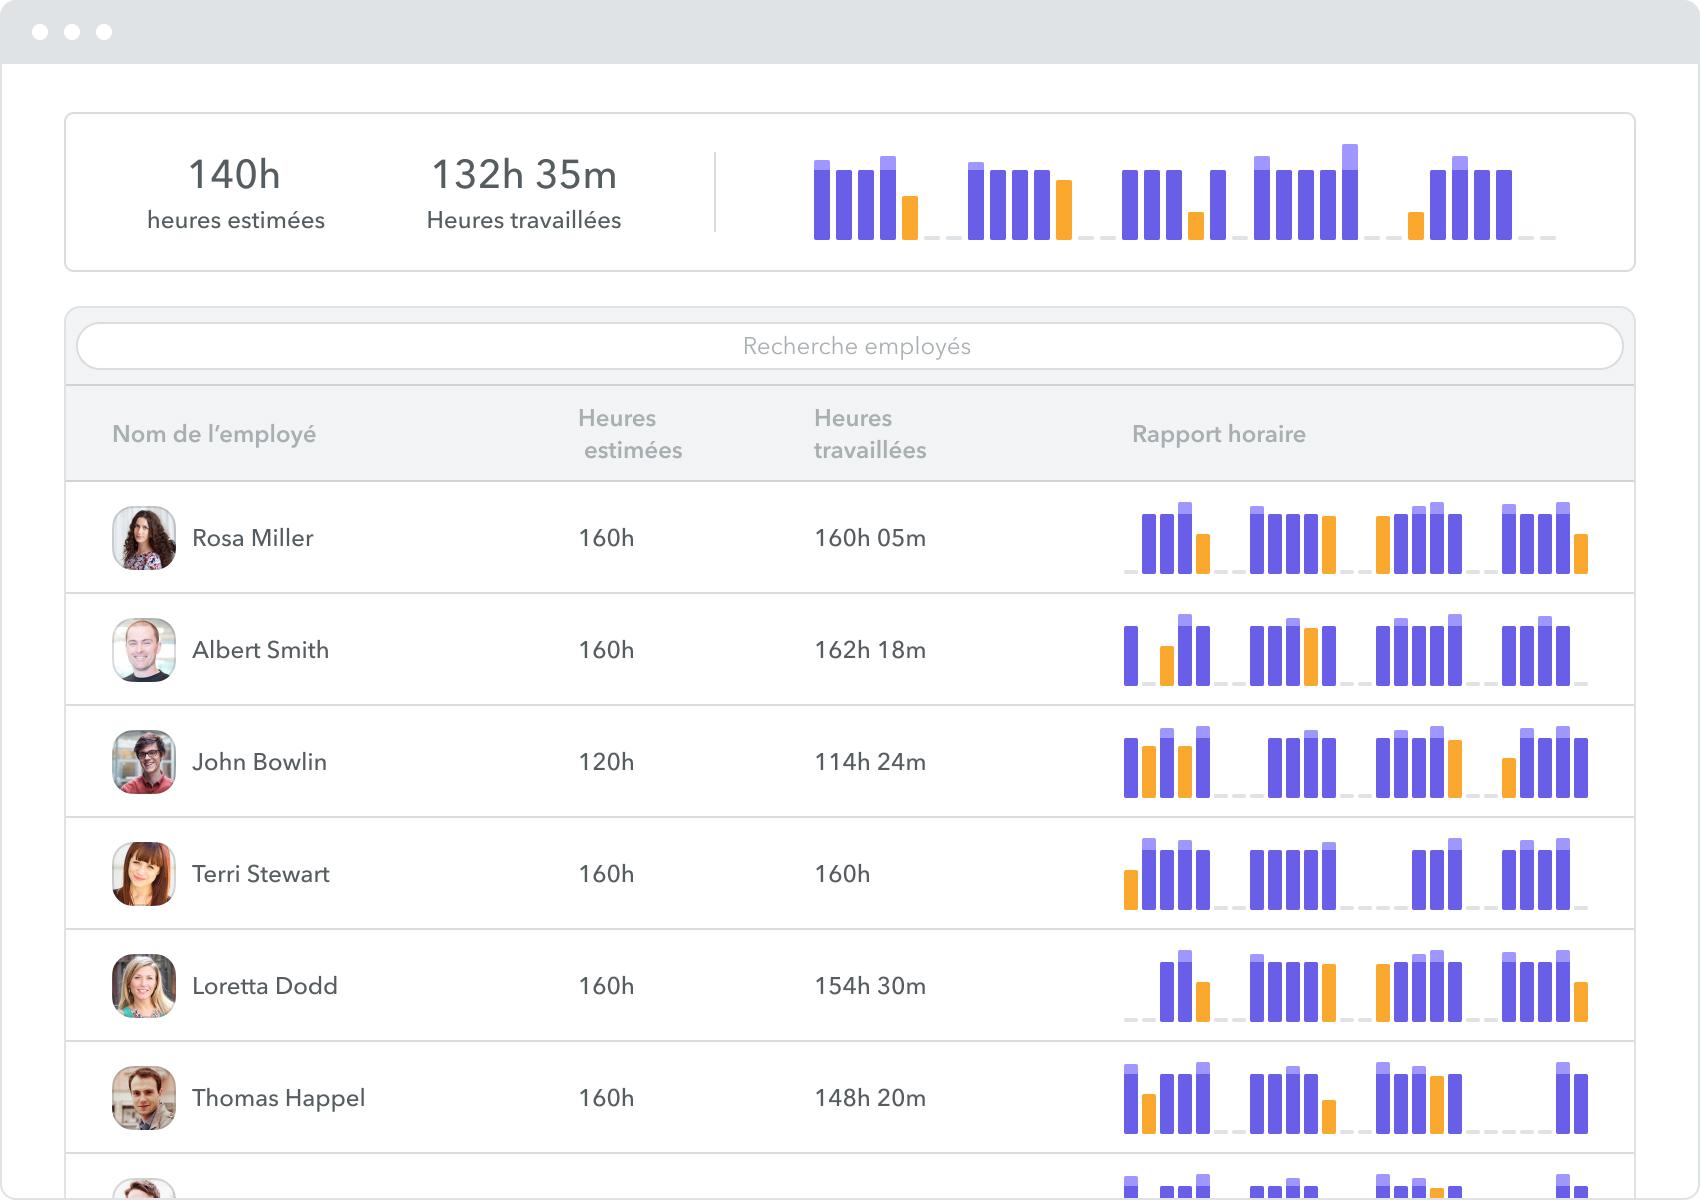Open Thomas Happel's hourly report chart

[1356, 1098]
